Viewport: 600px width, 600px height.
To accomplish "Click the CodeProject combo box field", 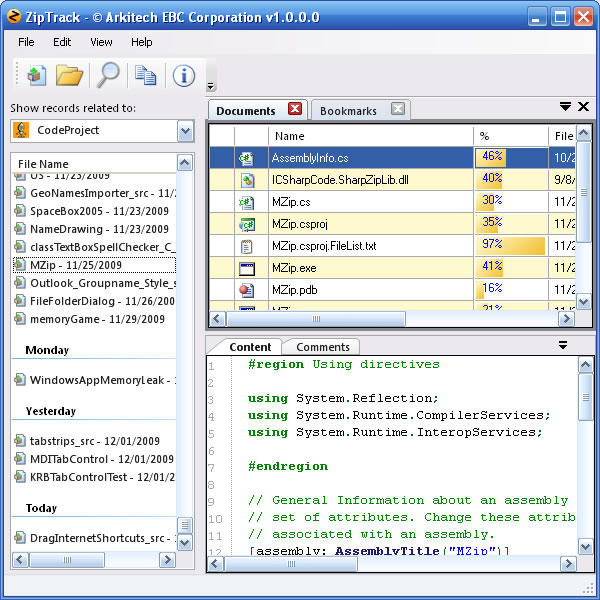I will pos(102,131).
